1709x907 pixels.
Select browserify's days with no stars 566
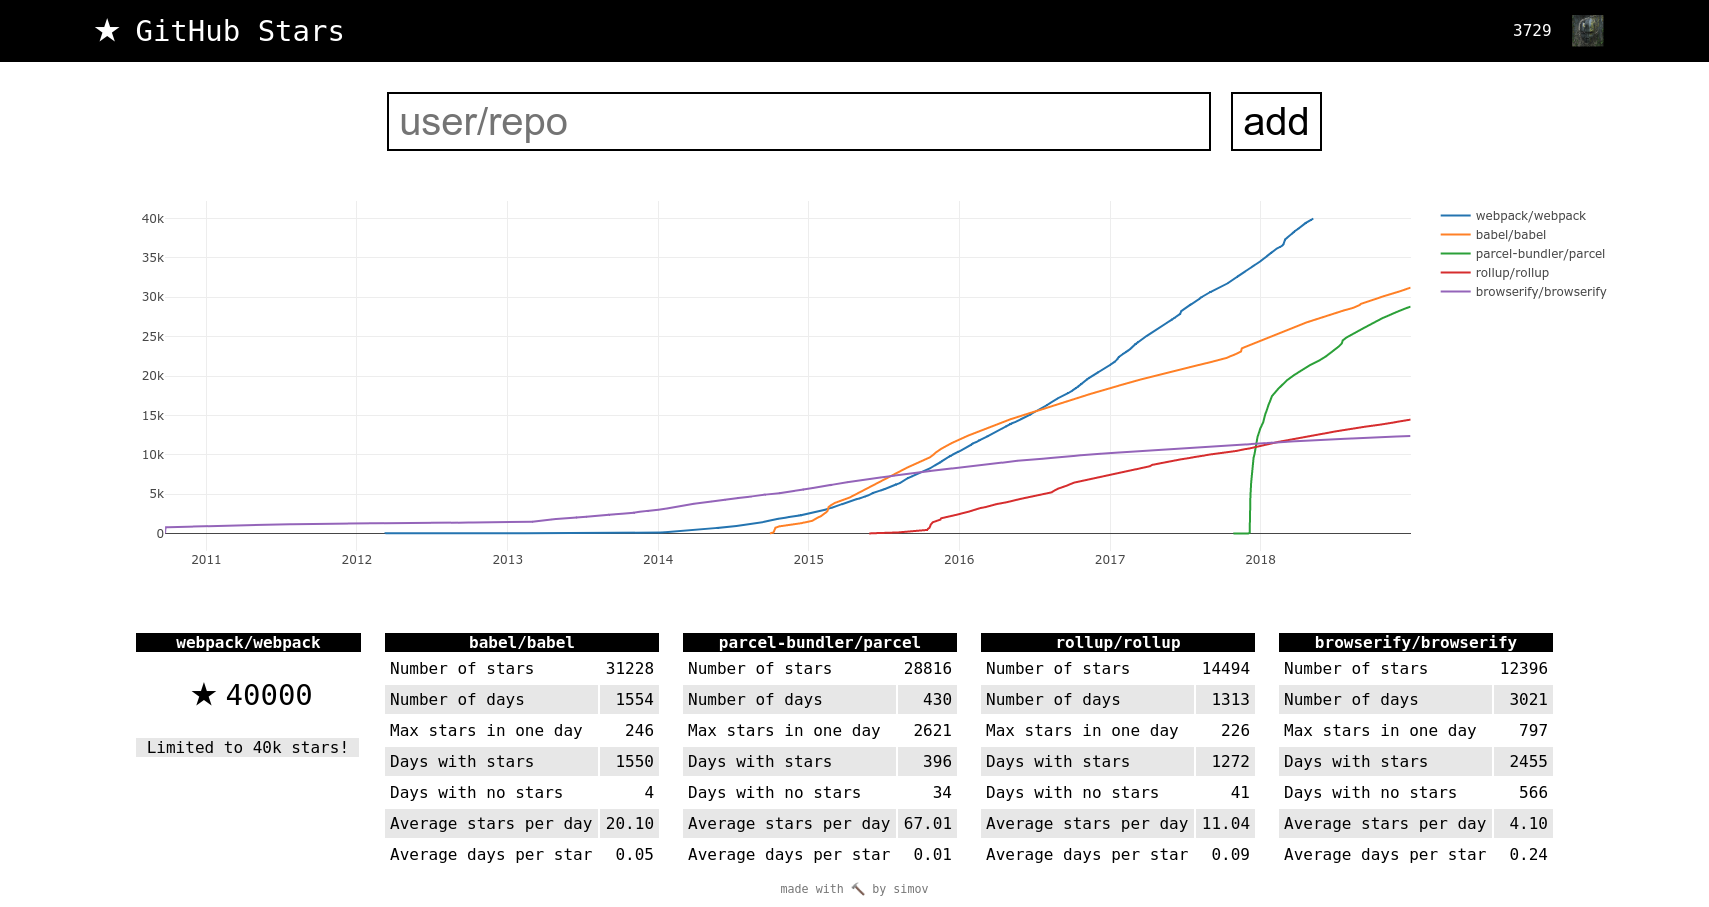1534,793
